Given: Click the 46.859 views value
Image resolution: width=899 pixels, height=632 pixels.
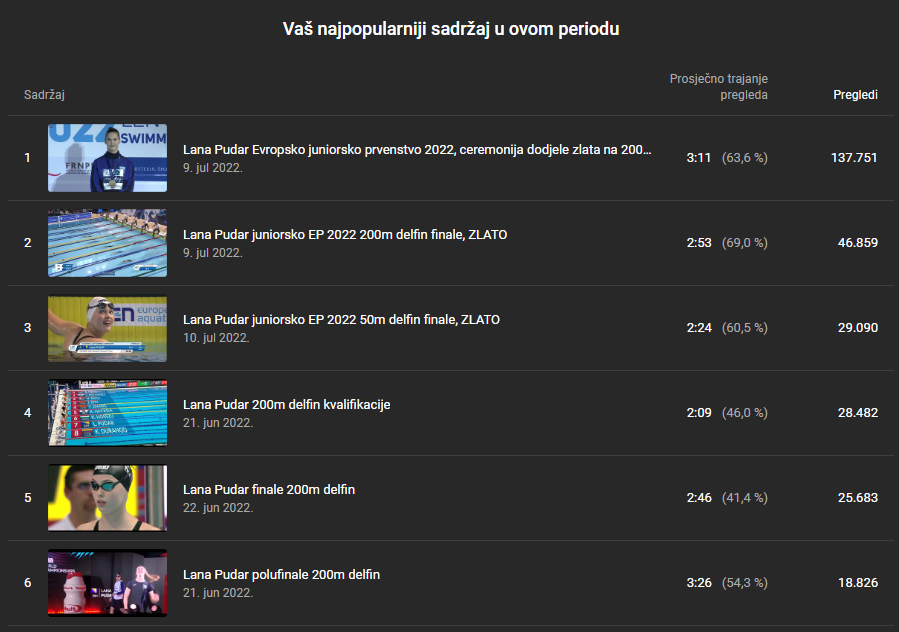Looking at the screenshot, I should pyautogui.click(x=857, y=243).
